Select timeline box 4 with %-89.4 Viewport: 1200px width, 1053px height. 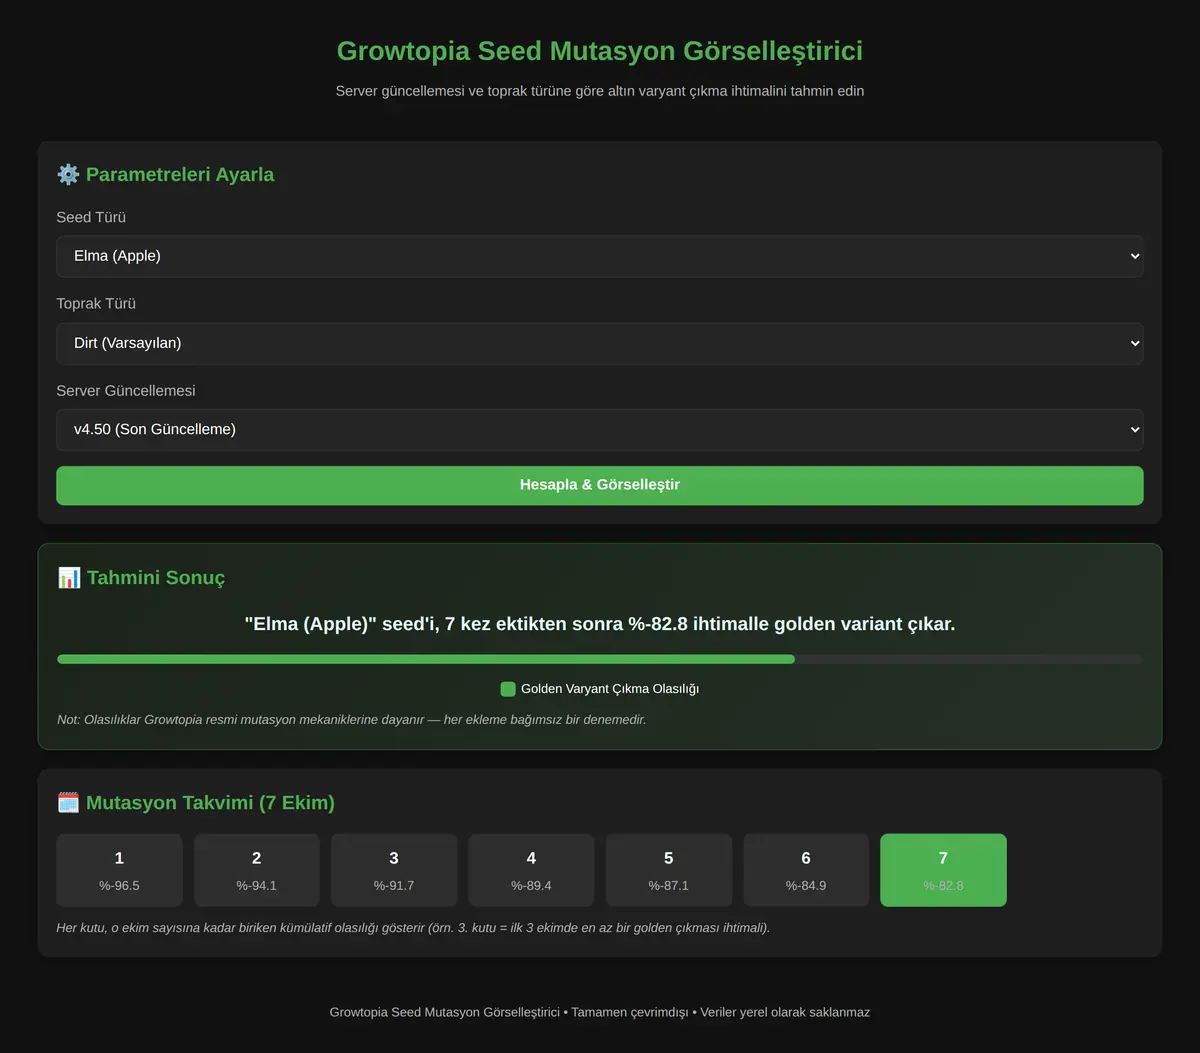[531, 870]
